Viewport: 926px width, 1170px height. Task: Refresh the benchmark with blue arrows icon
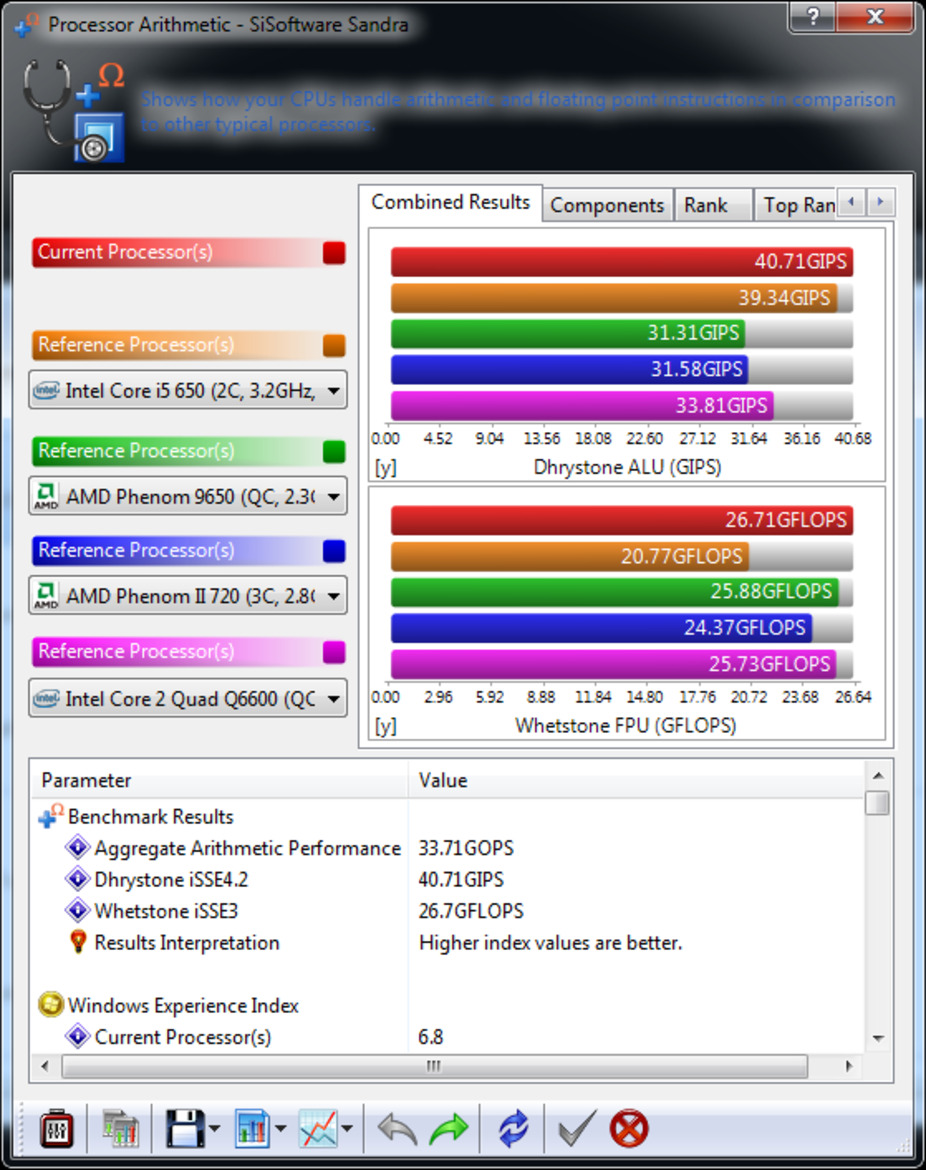[513, 1128]
